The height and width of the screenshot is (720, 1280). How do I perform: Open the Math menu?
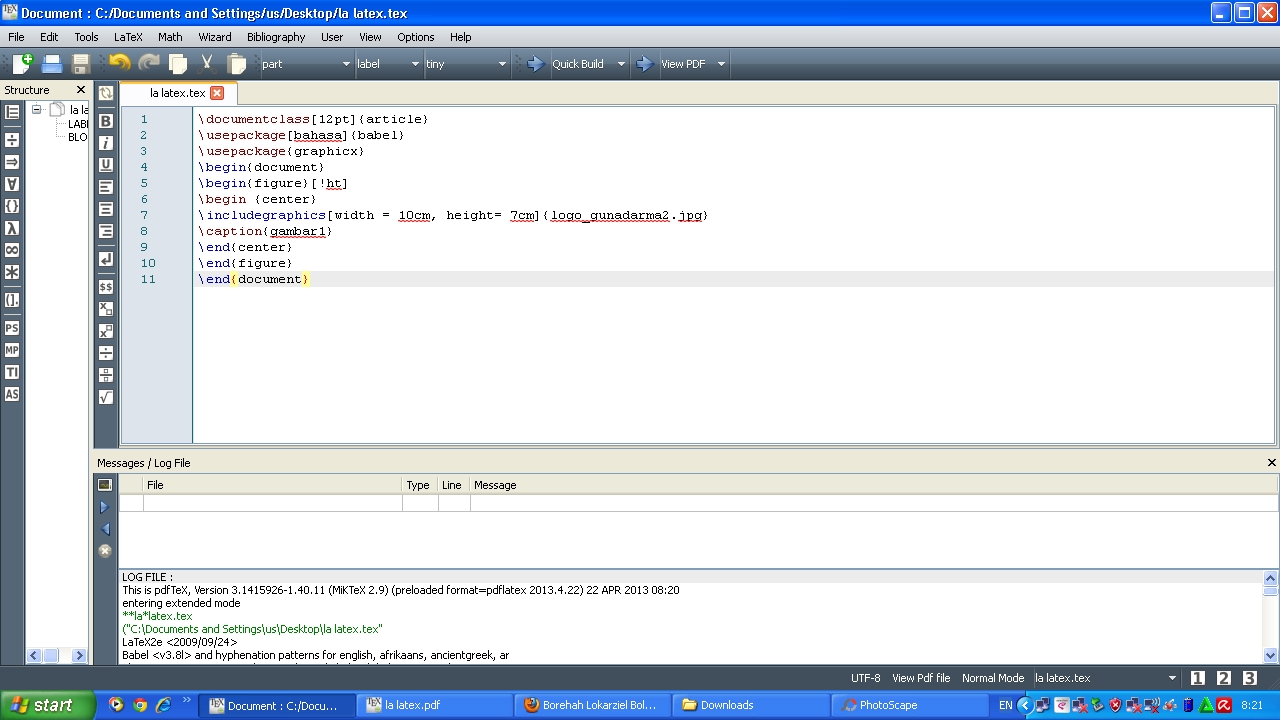pos(170,37)
